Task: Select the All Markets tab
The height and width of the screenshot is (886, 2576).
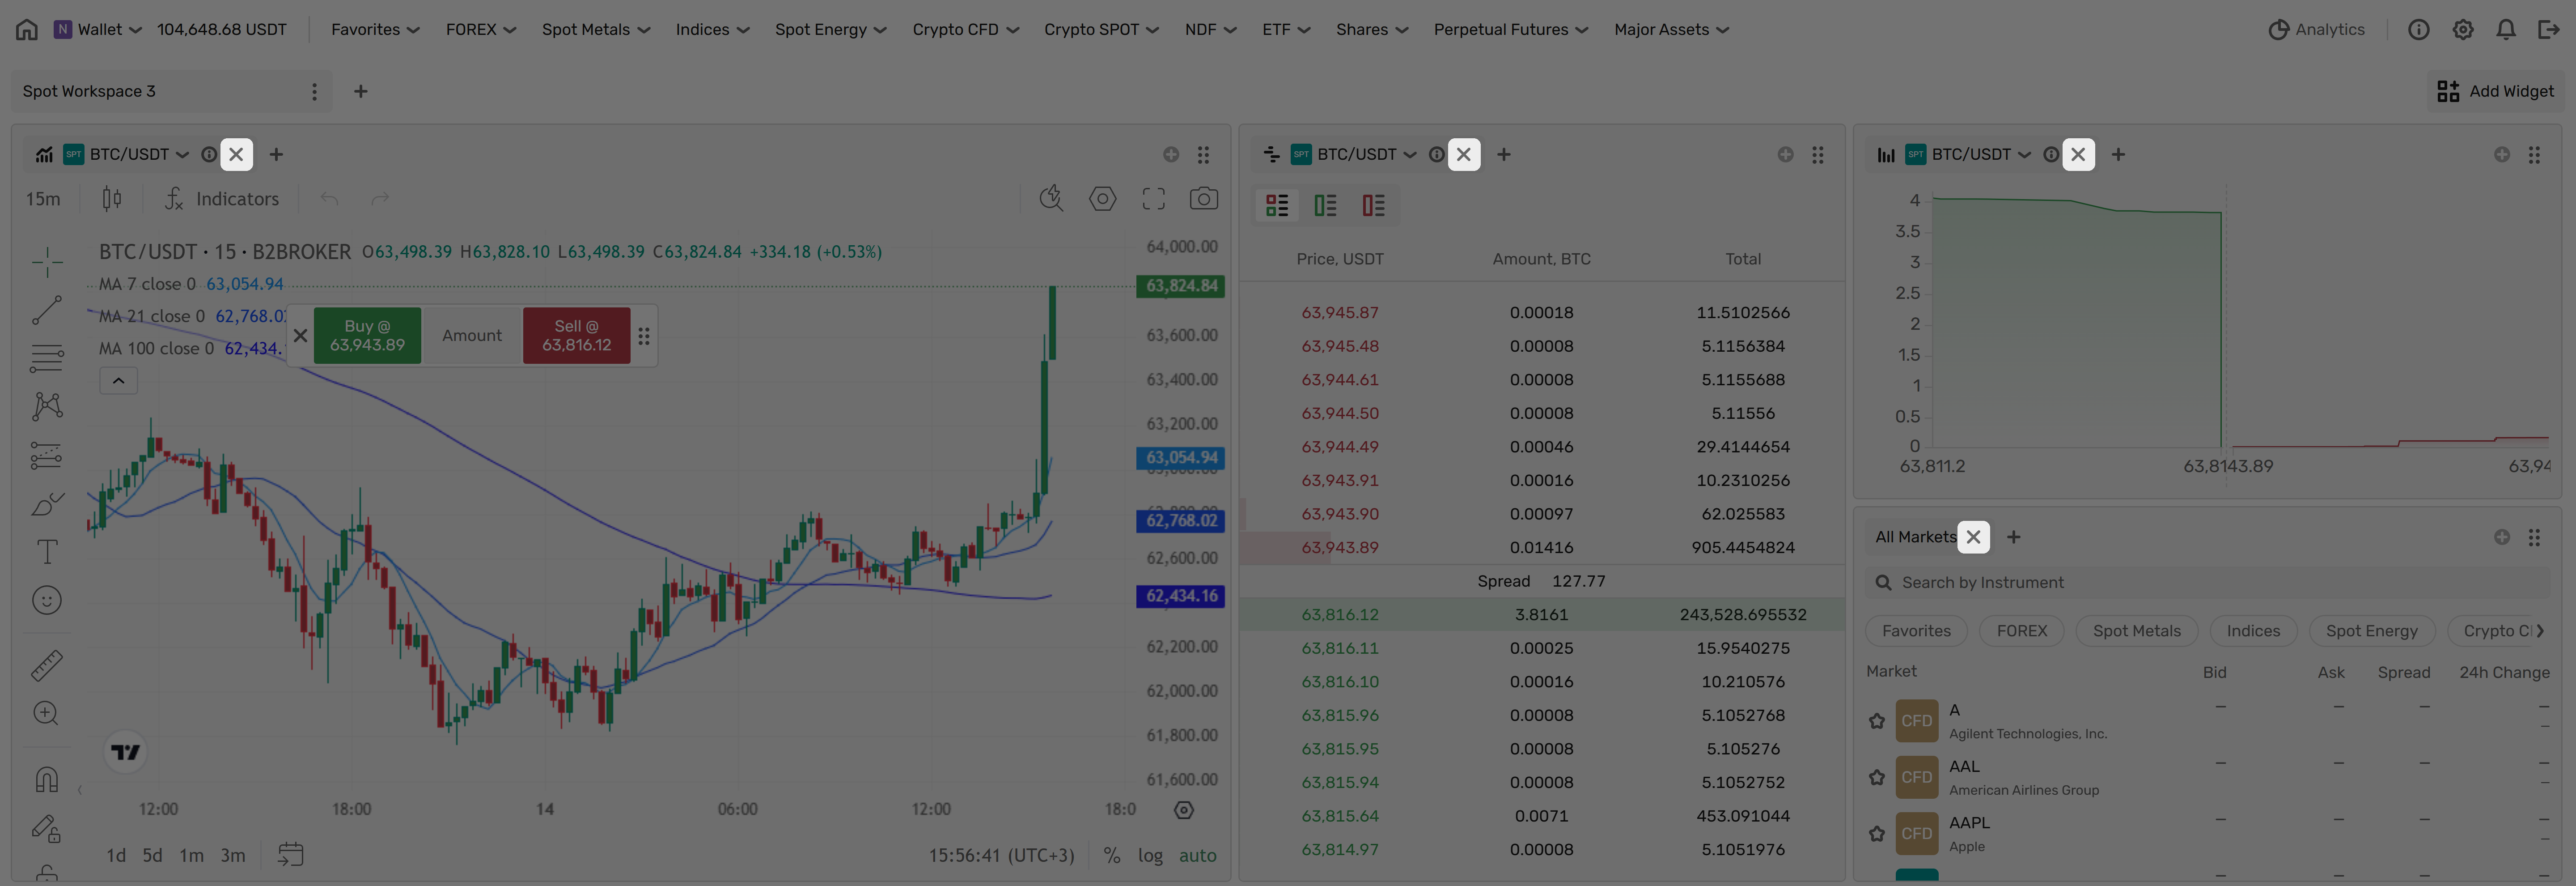Action: tap(1915, 537)
